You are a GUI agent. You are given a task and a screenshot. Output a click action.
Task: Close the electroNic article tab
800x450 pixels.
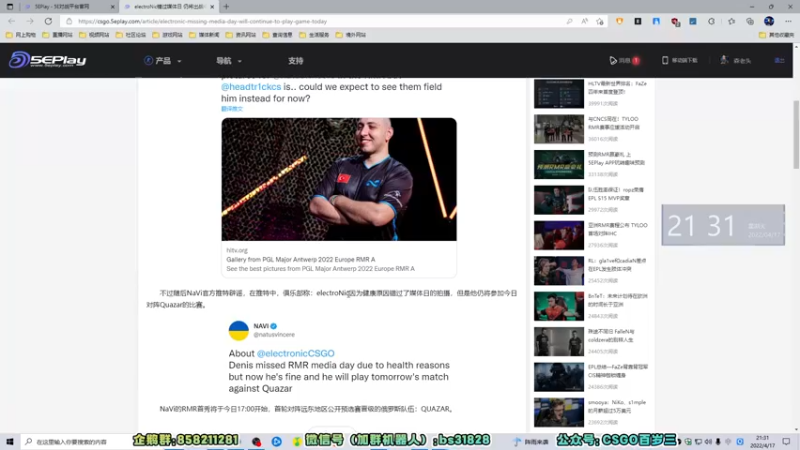[x=212, y=7]
